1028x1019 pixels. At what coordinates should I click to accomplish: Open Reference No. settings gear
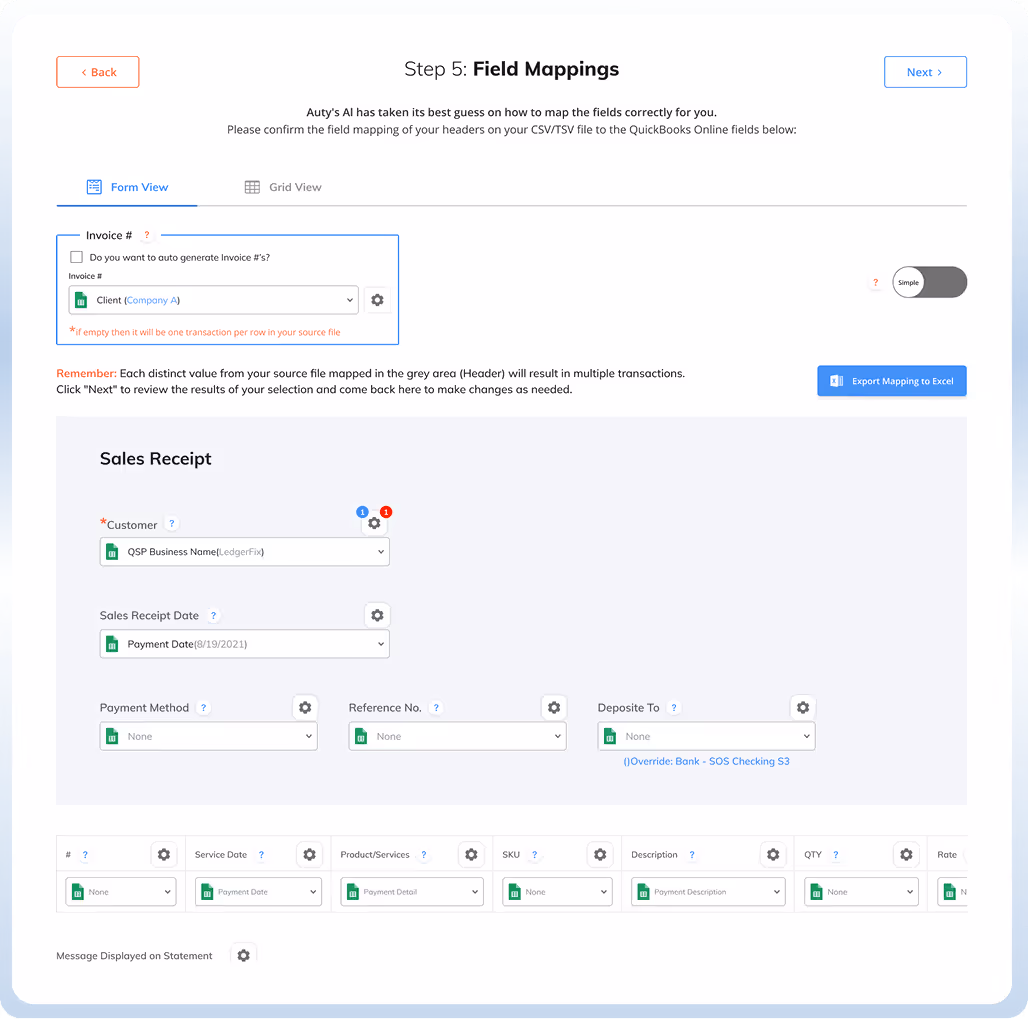[x=554, y=708]
